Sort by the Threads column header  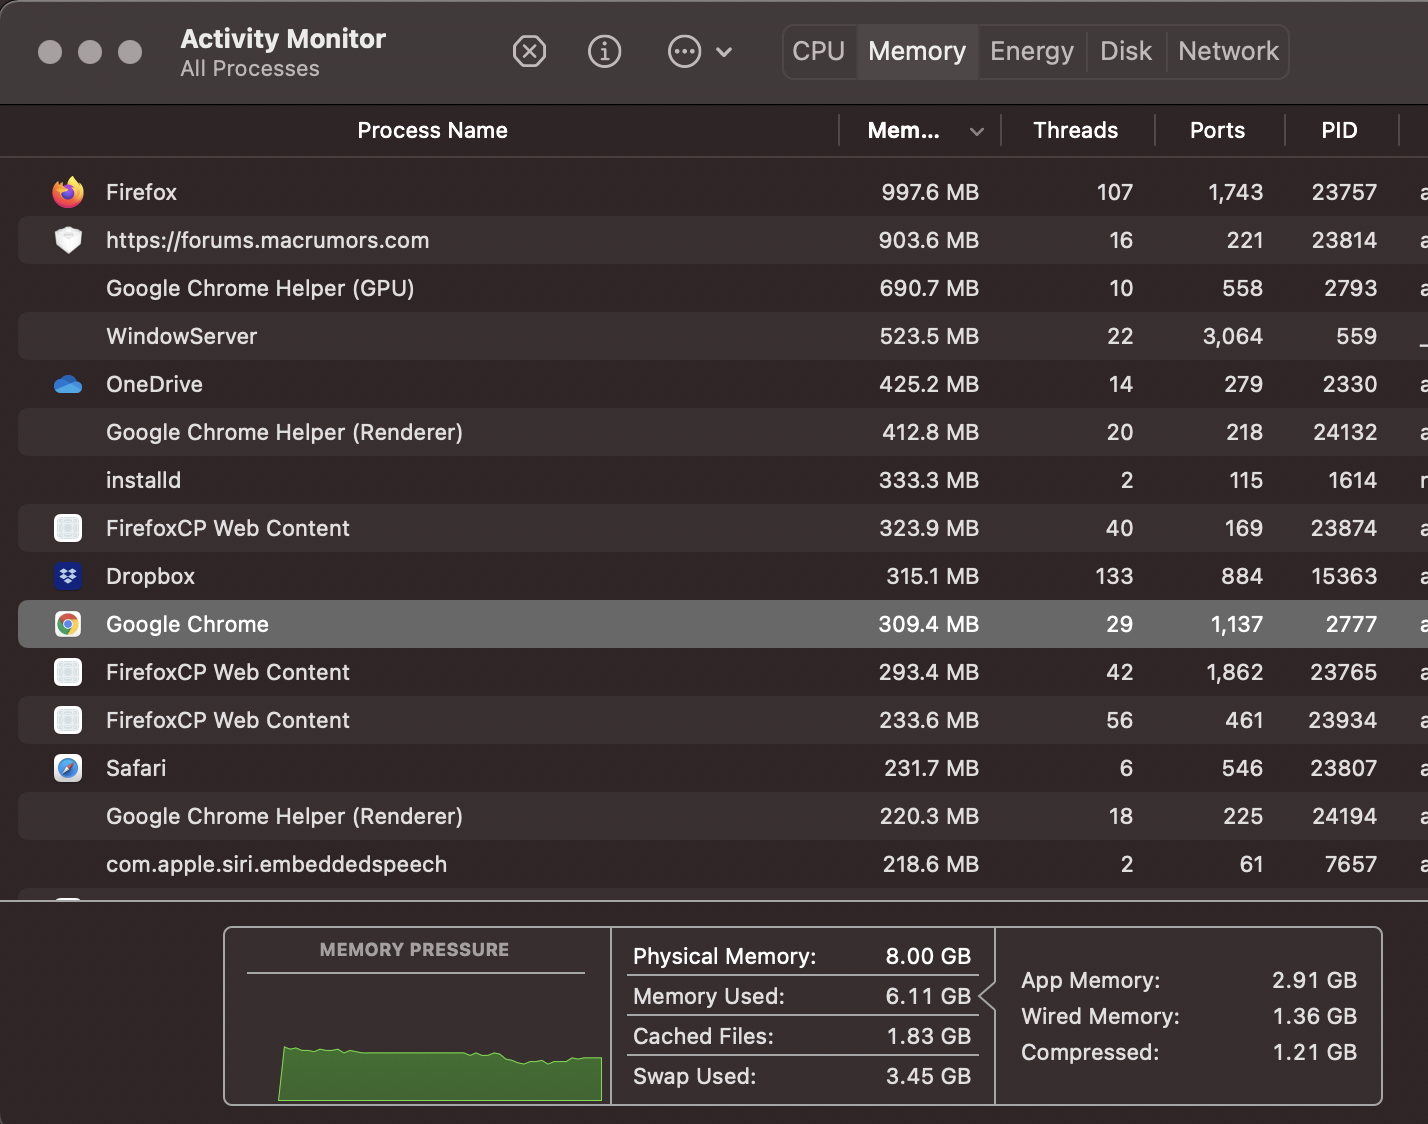click(1075, 130)
